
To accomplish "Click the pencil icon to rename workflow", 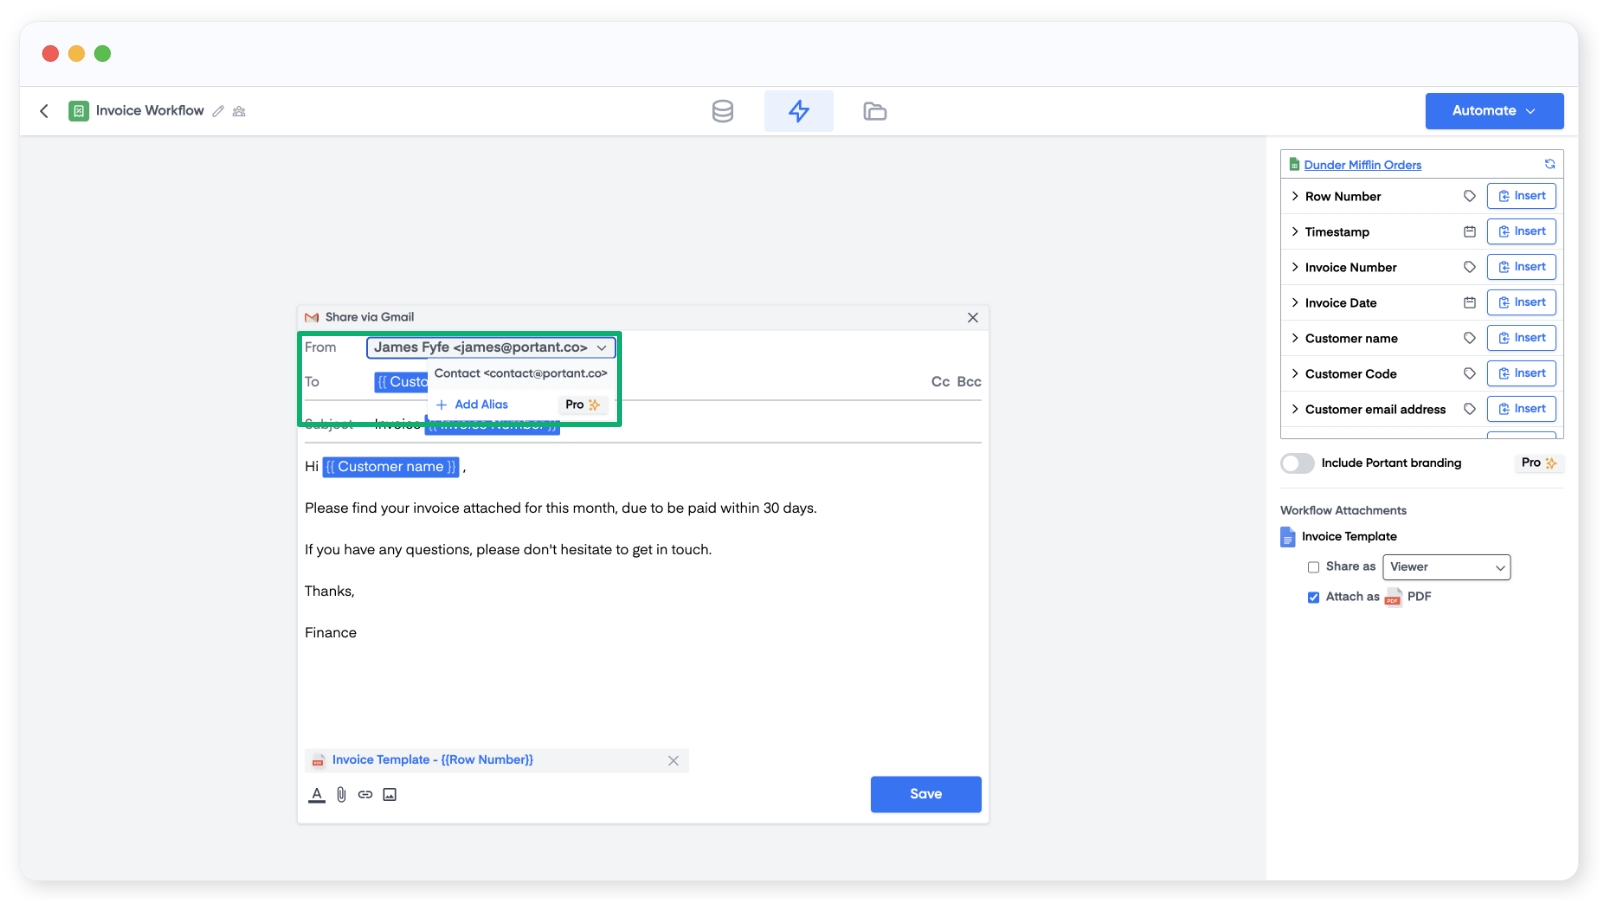I will pyautogui.click(x=218, y=111).
